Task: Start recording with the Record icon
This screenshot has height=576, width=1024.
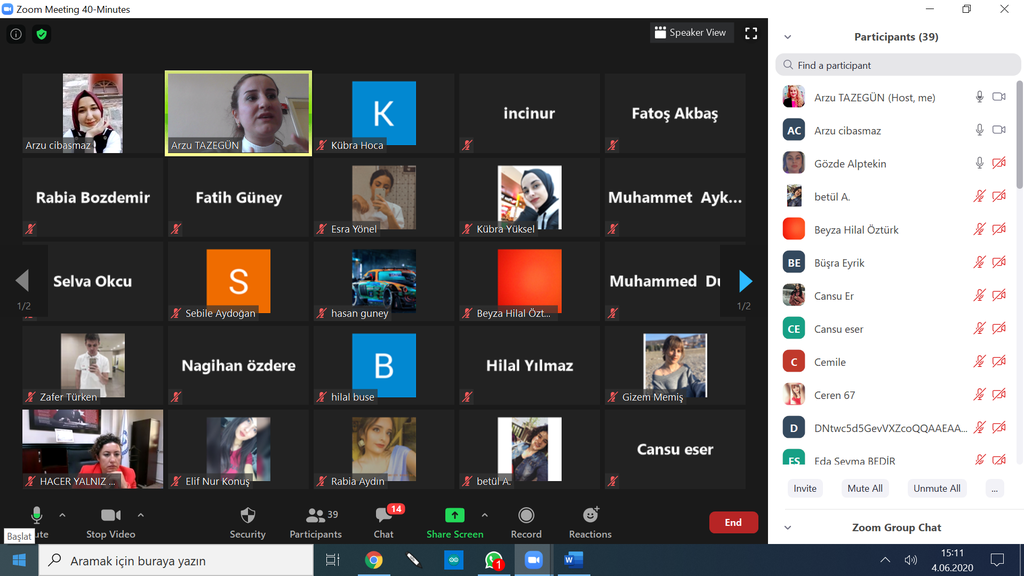Action: point(526,516)
